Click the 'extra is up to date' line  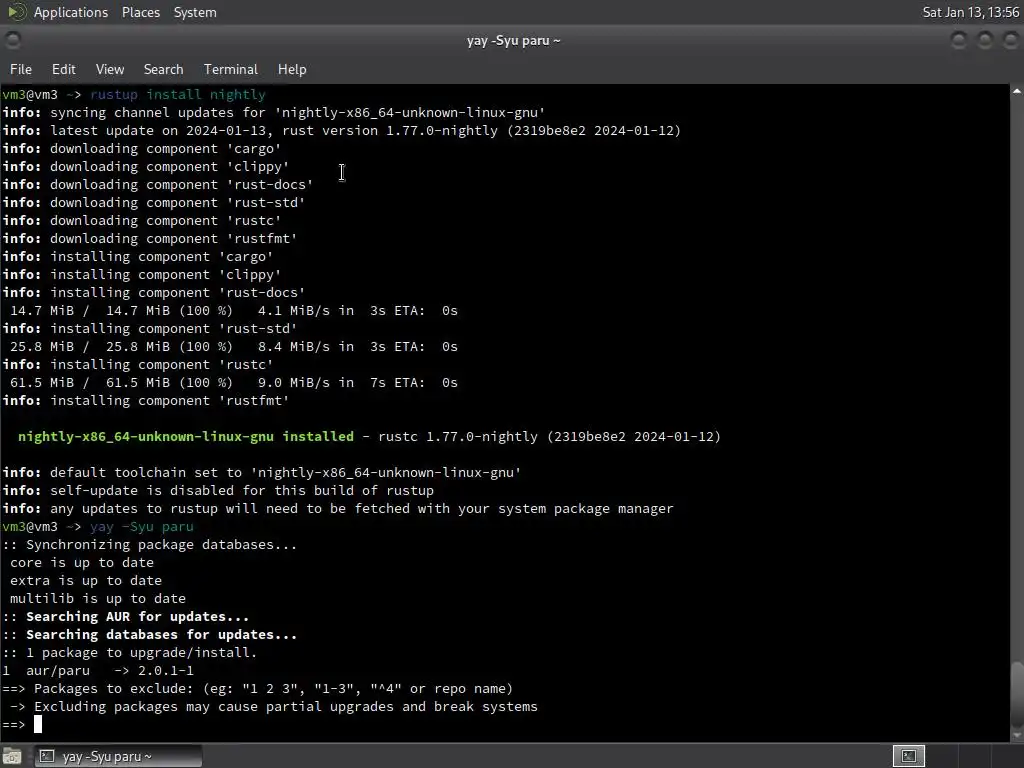pyautogui.click(x=86, y=581)
